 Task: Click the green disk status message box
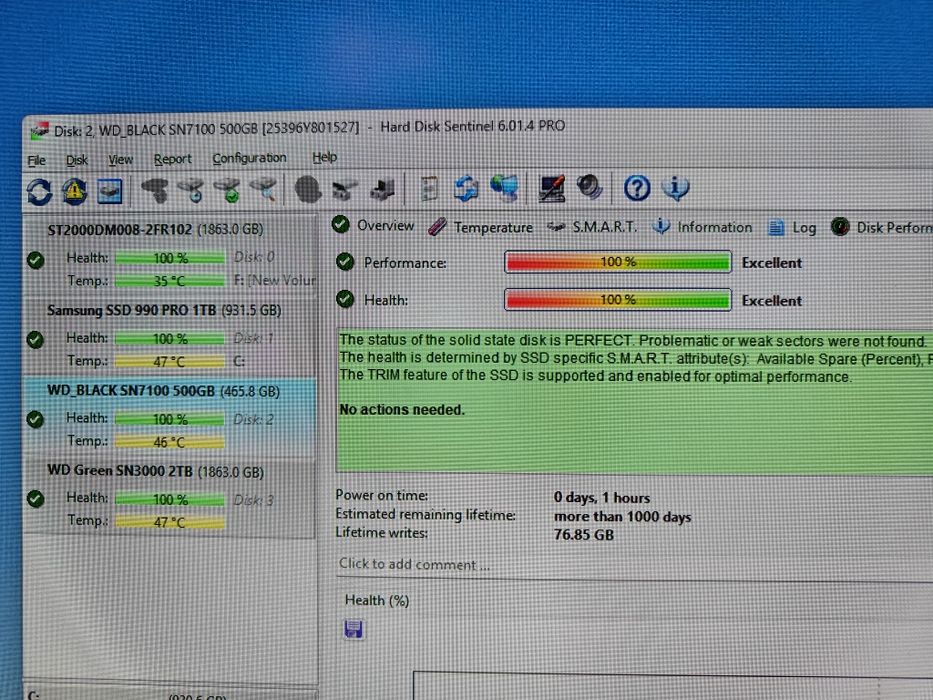click(634, 401)
